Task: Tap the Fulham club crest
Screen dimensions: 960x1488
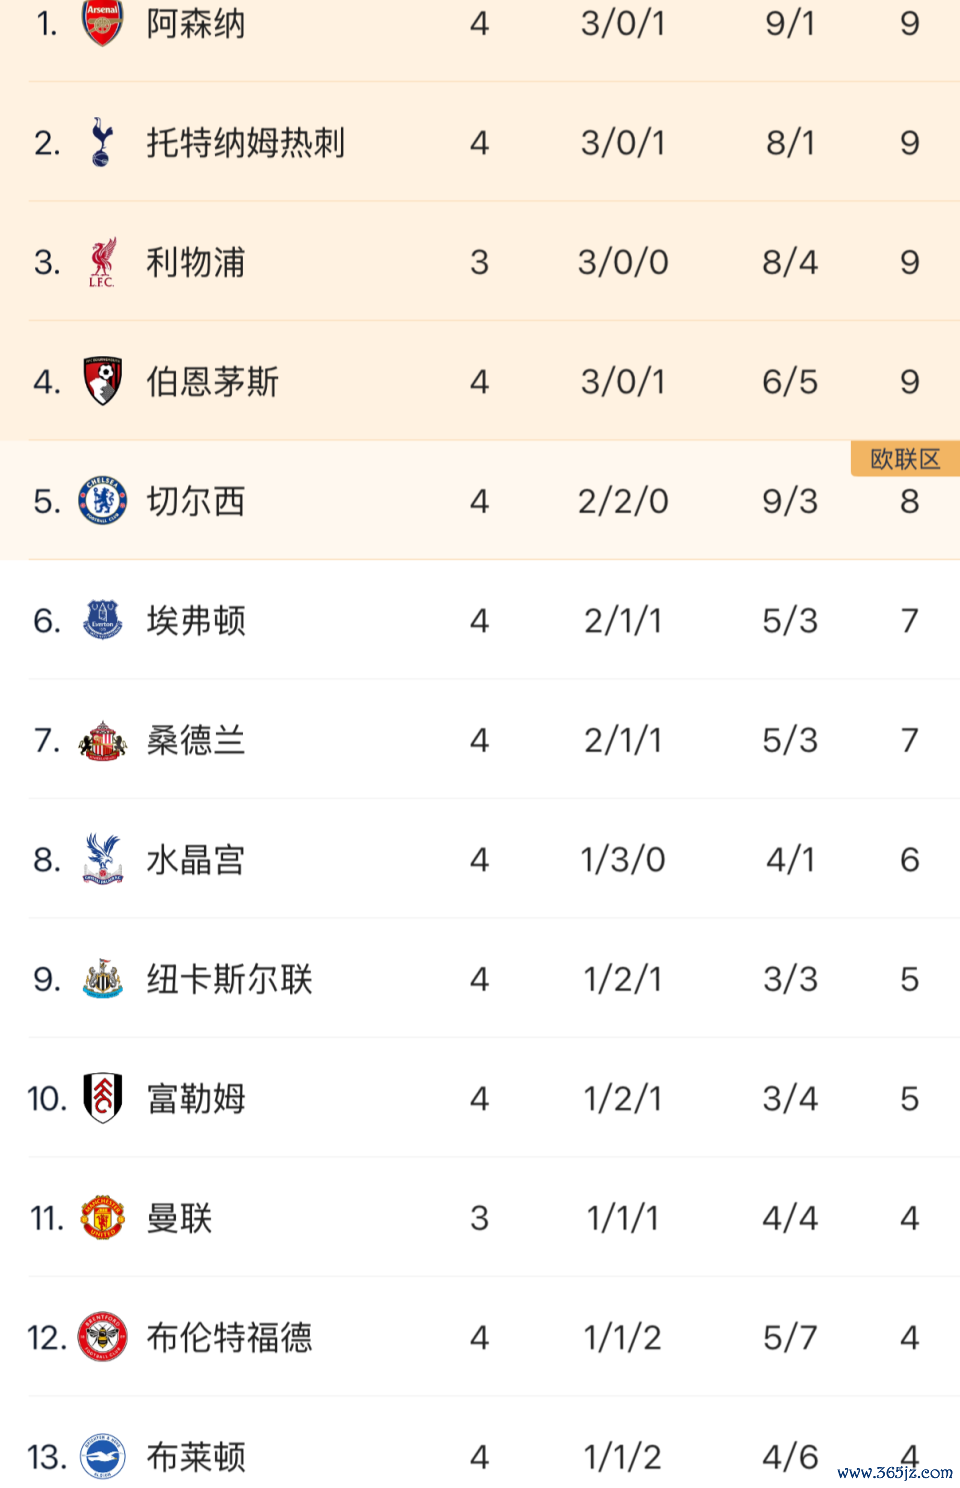Action: coord(102,1098)
